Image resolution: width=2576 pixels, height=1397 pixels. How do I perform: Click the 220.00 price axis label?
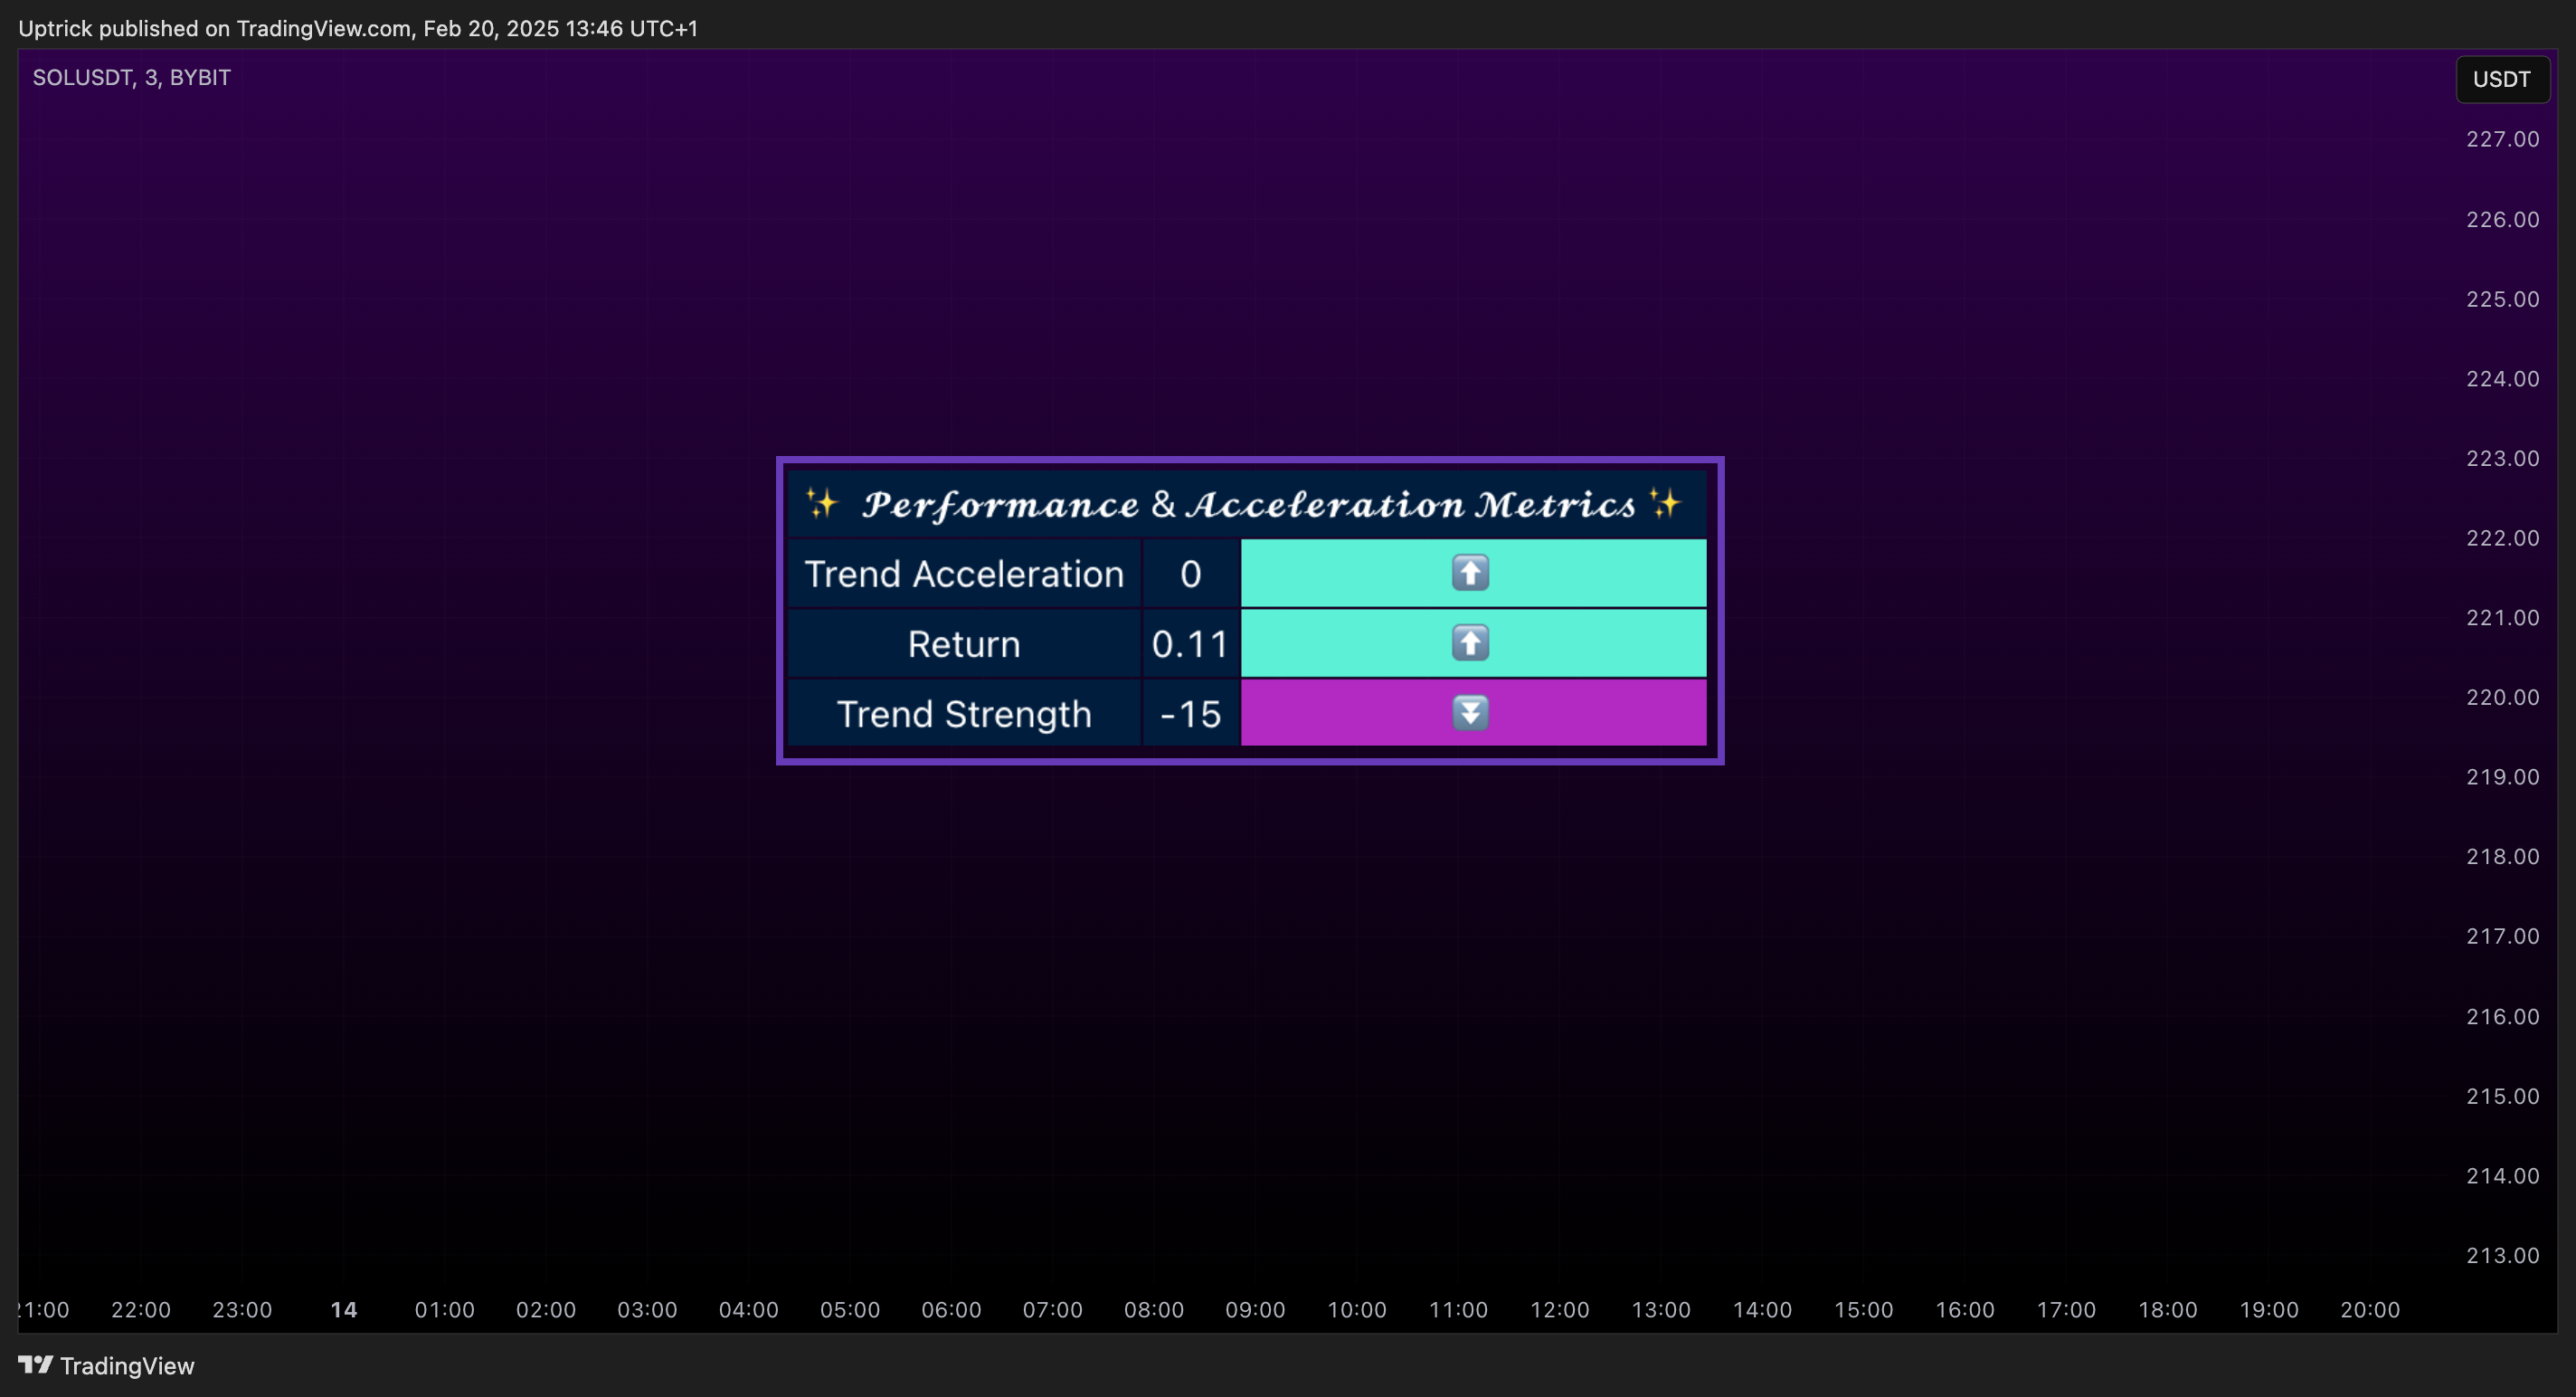pos(2502,697)
